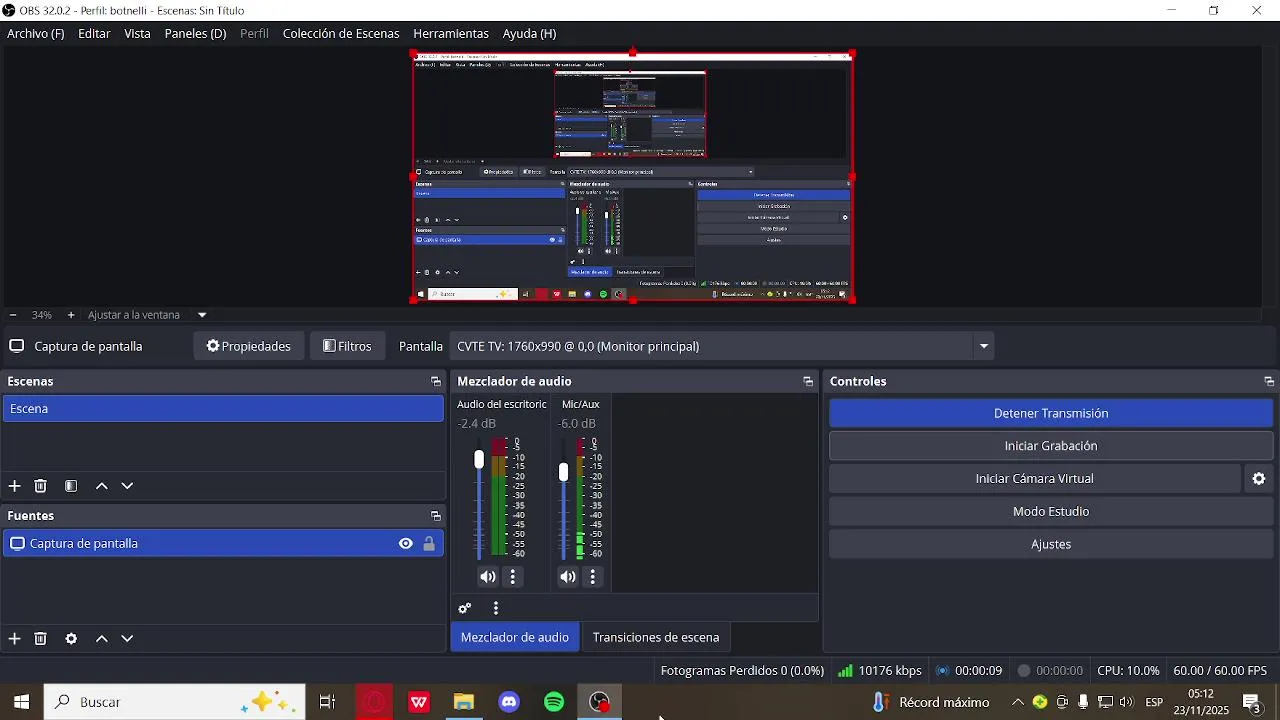Open audio mixer menu three-dot icon
The image size is (1280, 720).
pos(496,608)
